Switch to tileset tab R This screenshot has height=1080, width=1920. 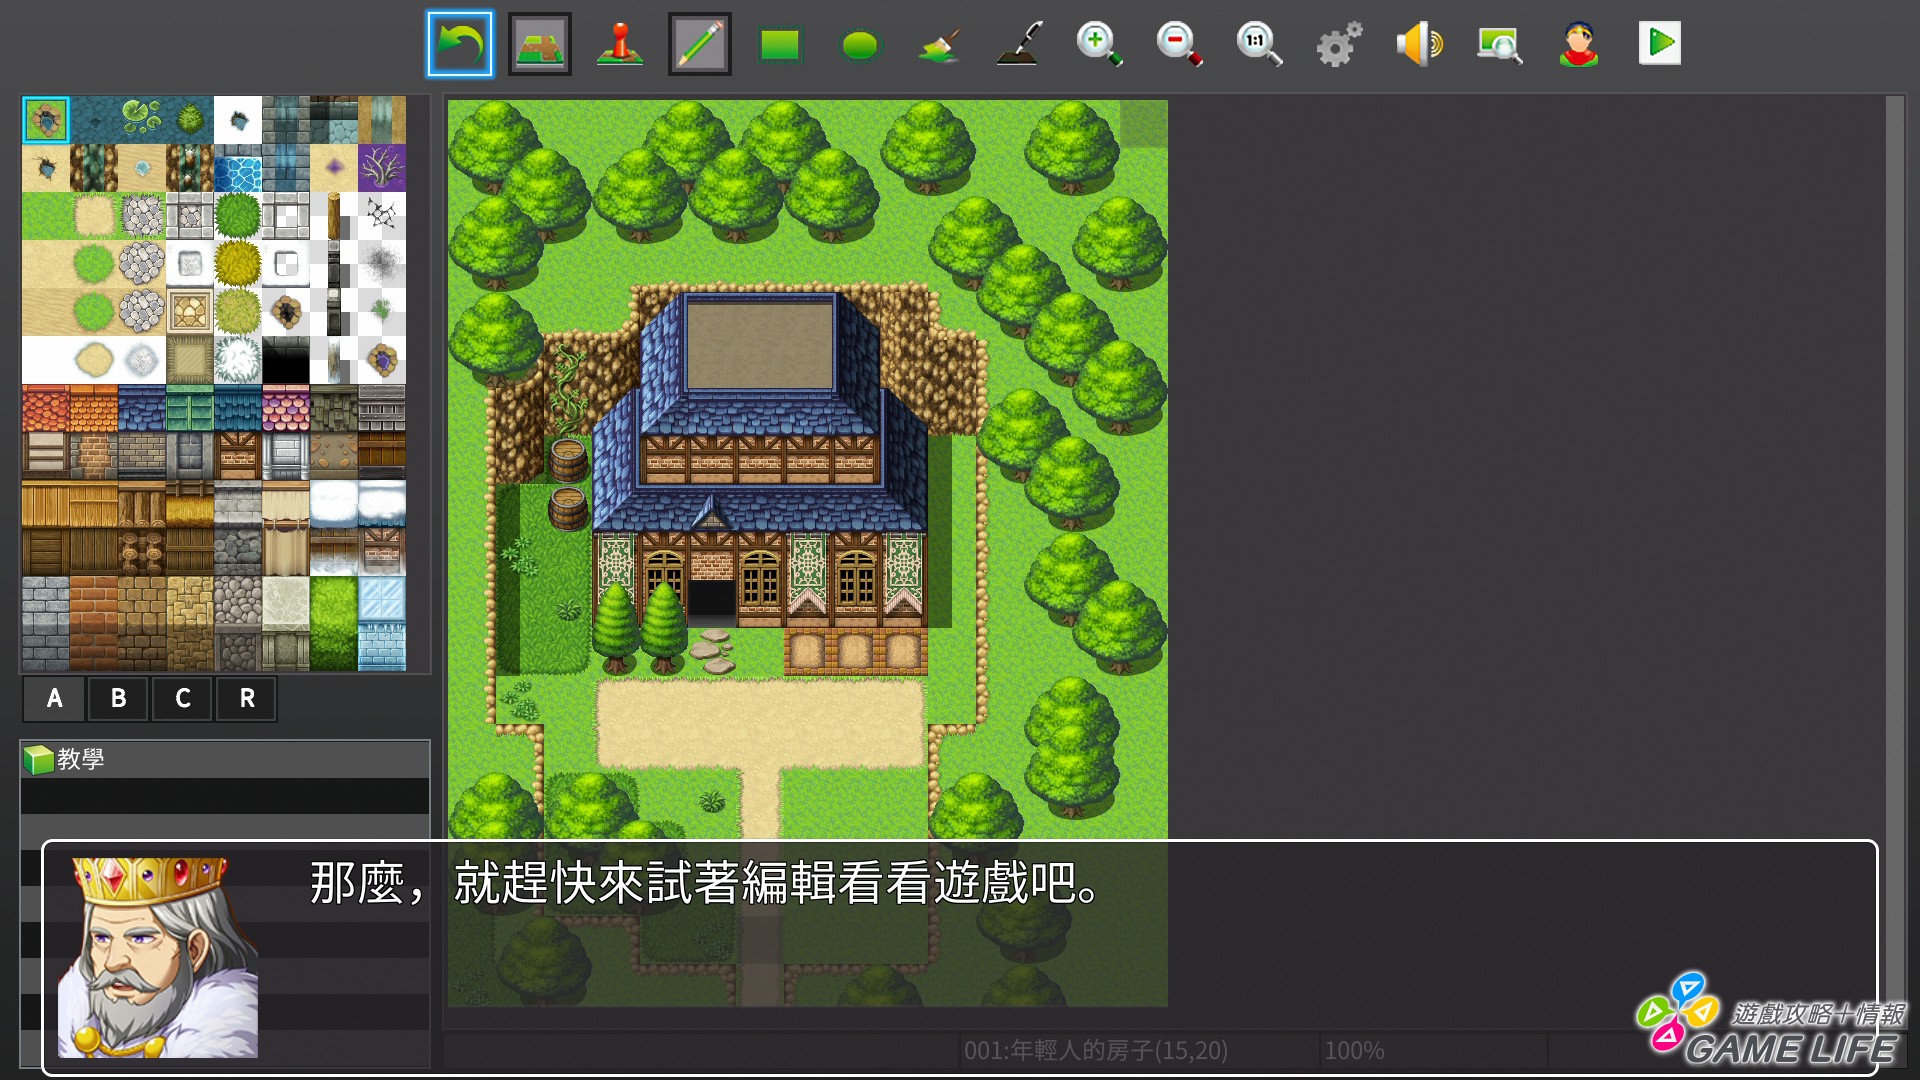[x=246, y=698]
